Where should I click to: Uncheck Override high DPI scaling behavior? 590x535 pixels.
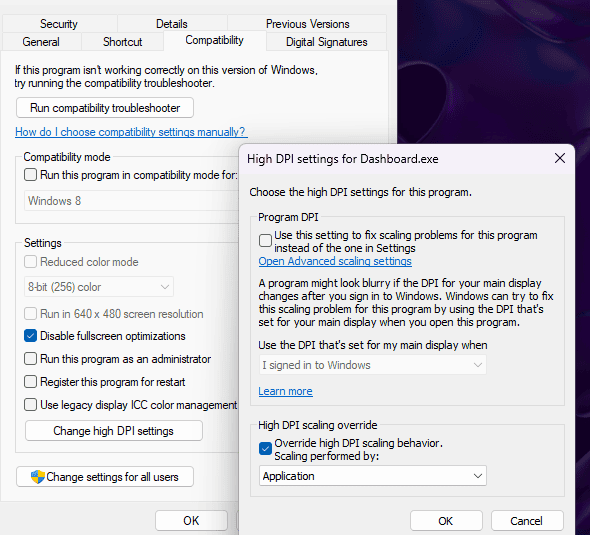click(x=265, y=448)
